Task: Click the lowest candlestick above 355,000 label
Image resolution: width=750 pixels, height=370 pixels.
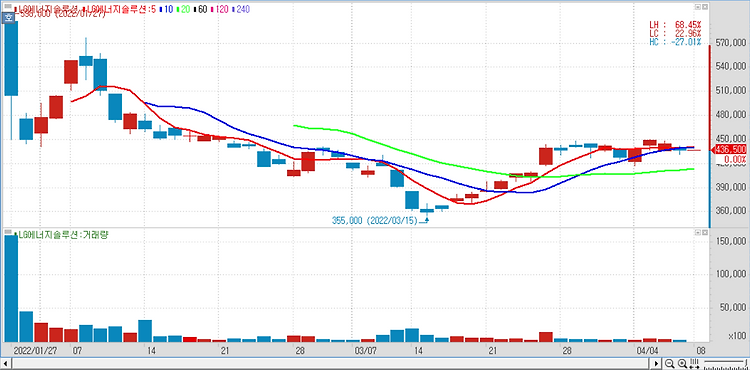Action: (427, 210)
